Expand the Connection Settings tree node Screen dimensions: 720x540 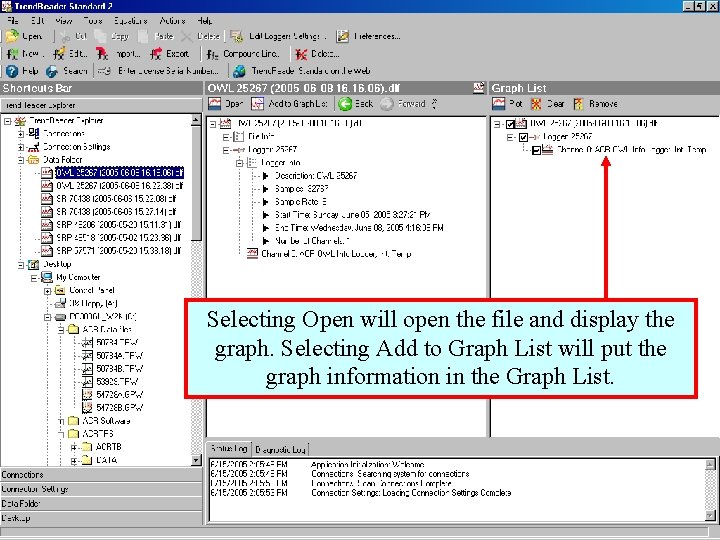[x=21, y=147]
